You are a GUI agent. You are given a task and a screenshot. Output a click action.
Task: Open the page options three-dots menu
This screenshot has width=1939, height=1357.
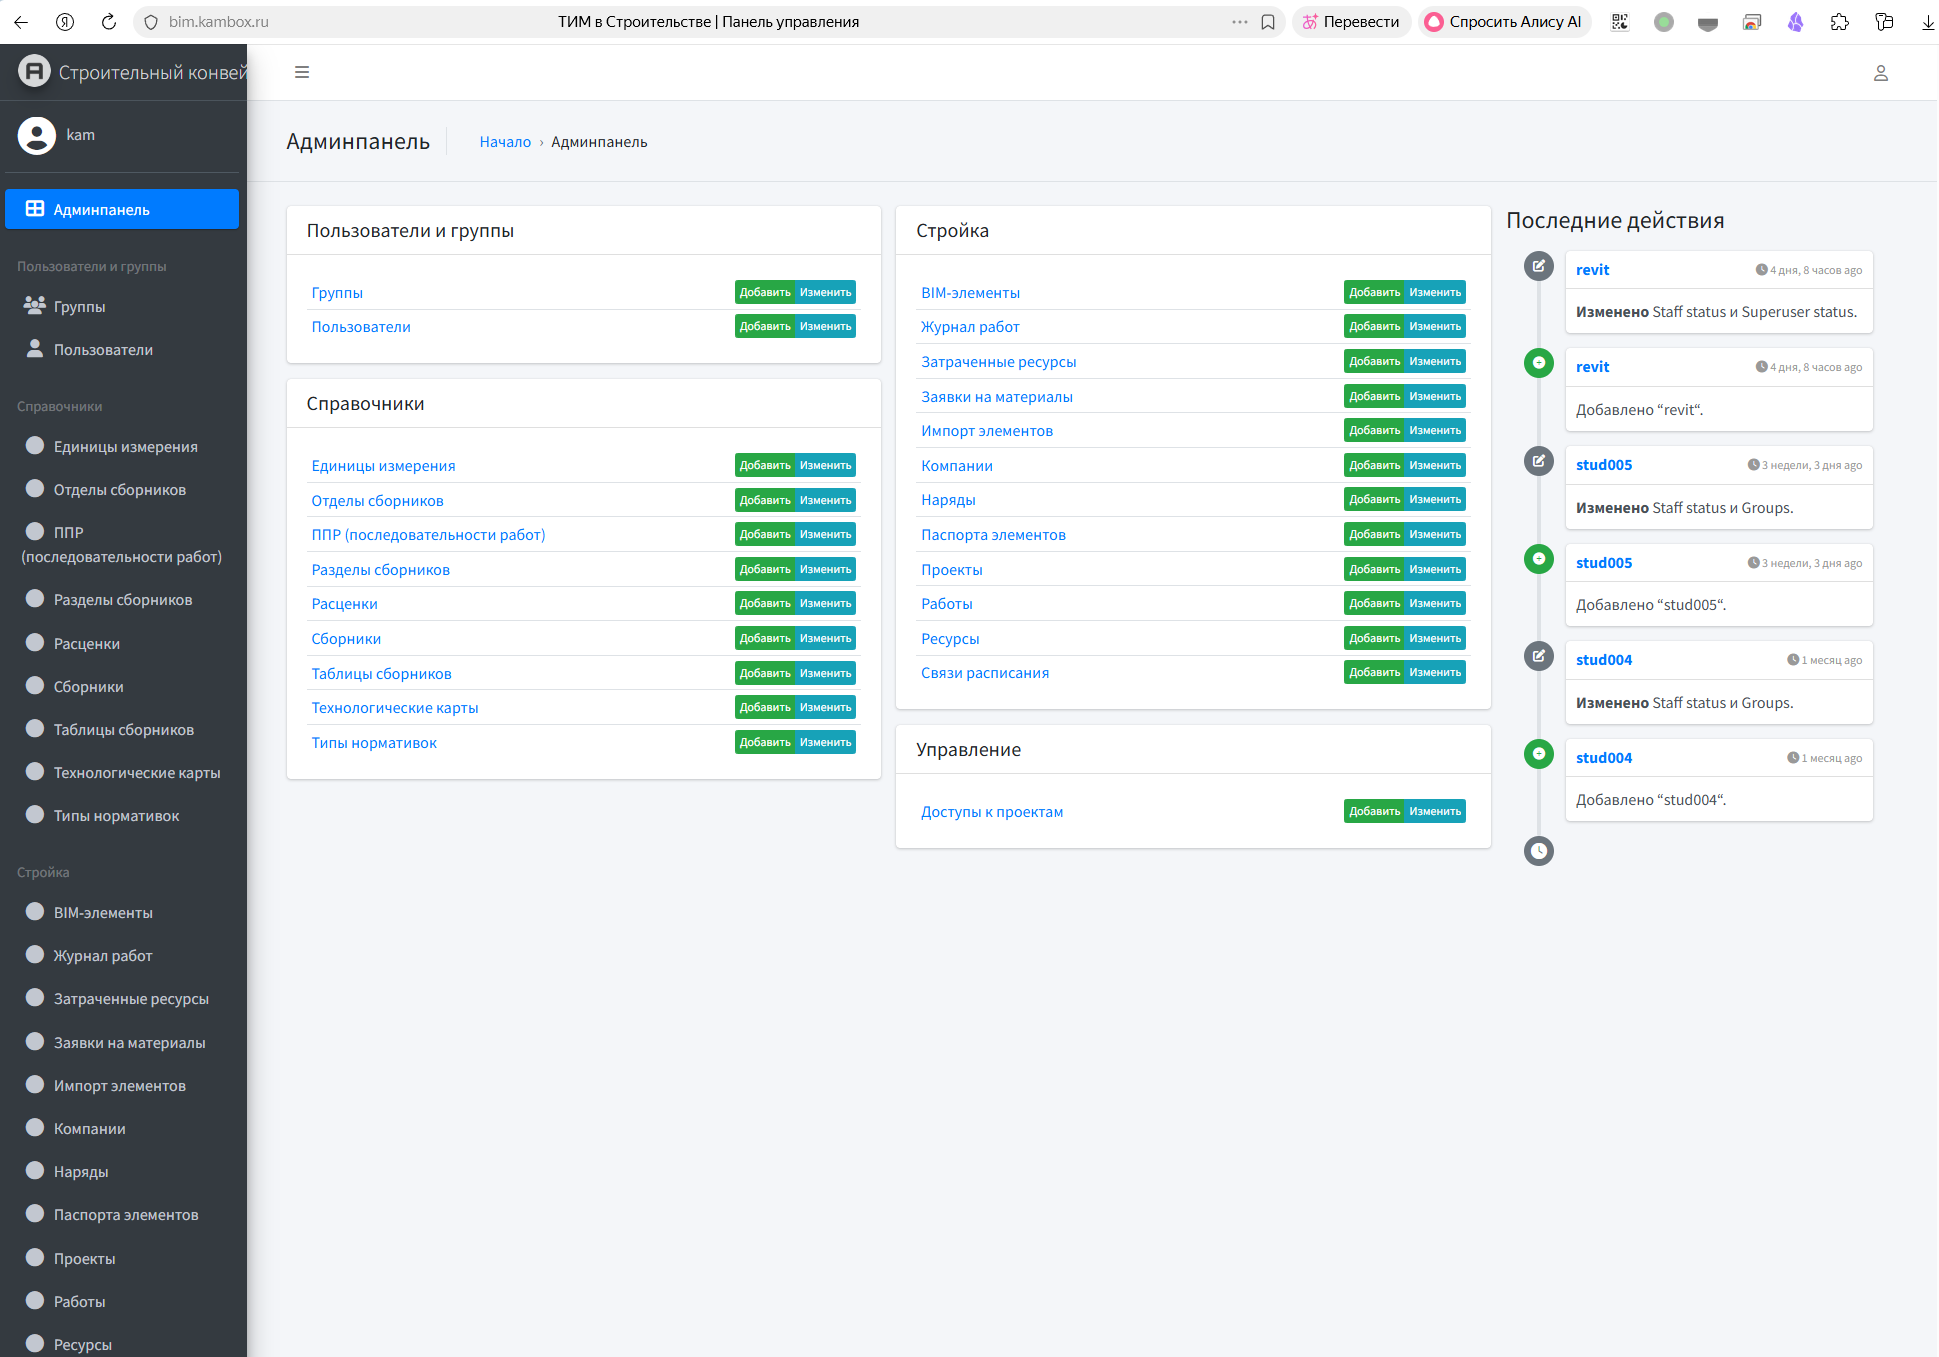click(1239, 22)
